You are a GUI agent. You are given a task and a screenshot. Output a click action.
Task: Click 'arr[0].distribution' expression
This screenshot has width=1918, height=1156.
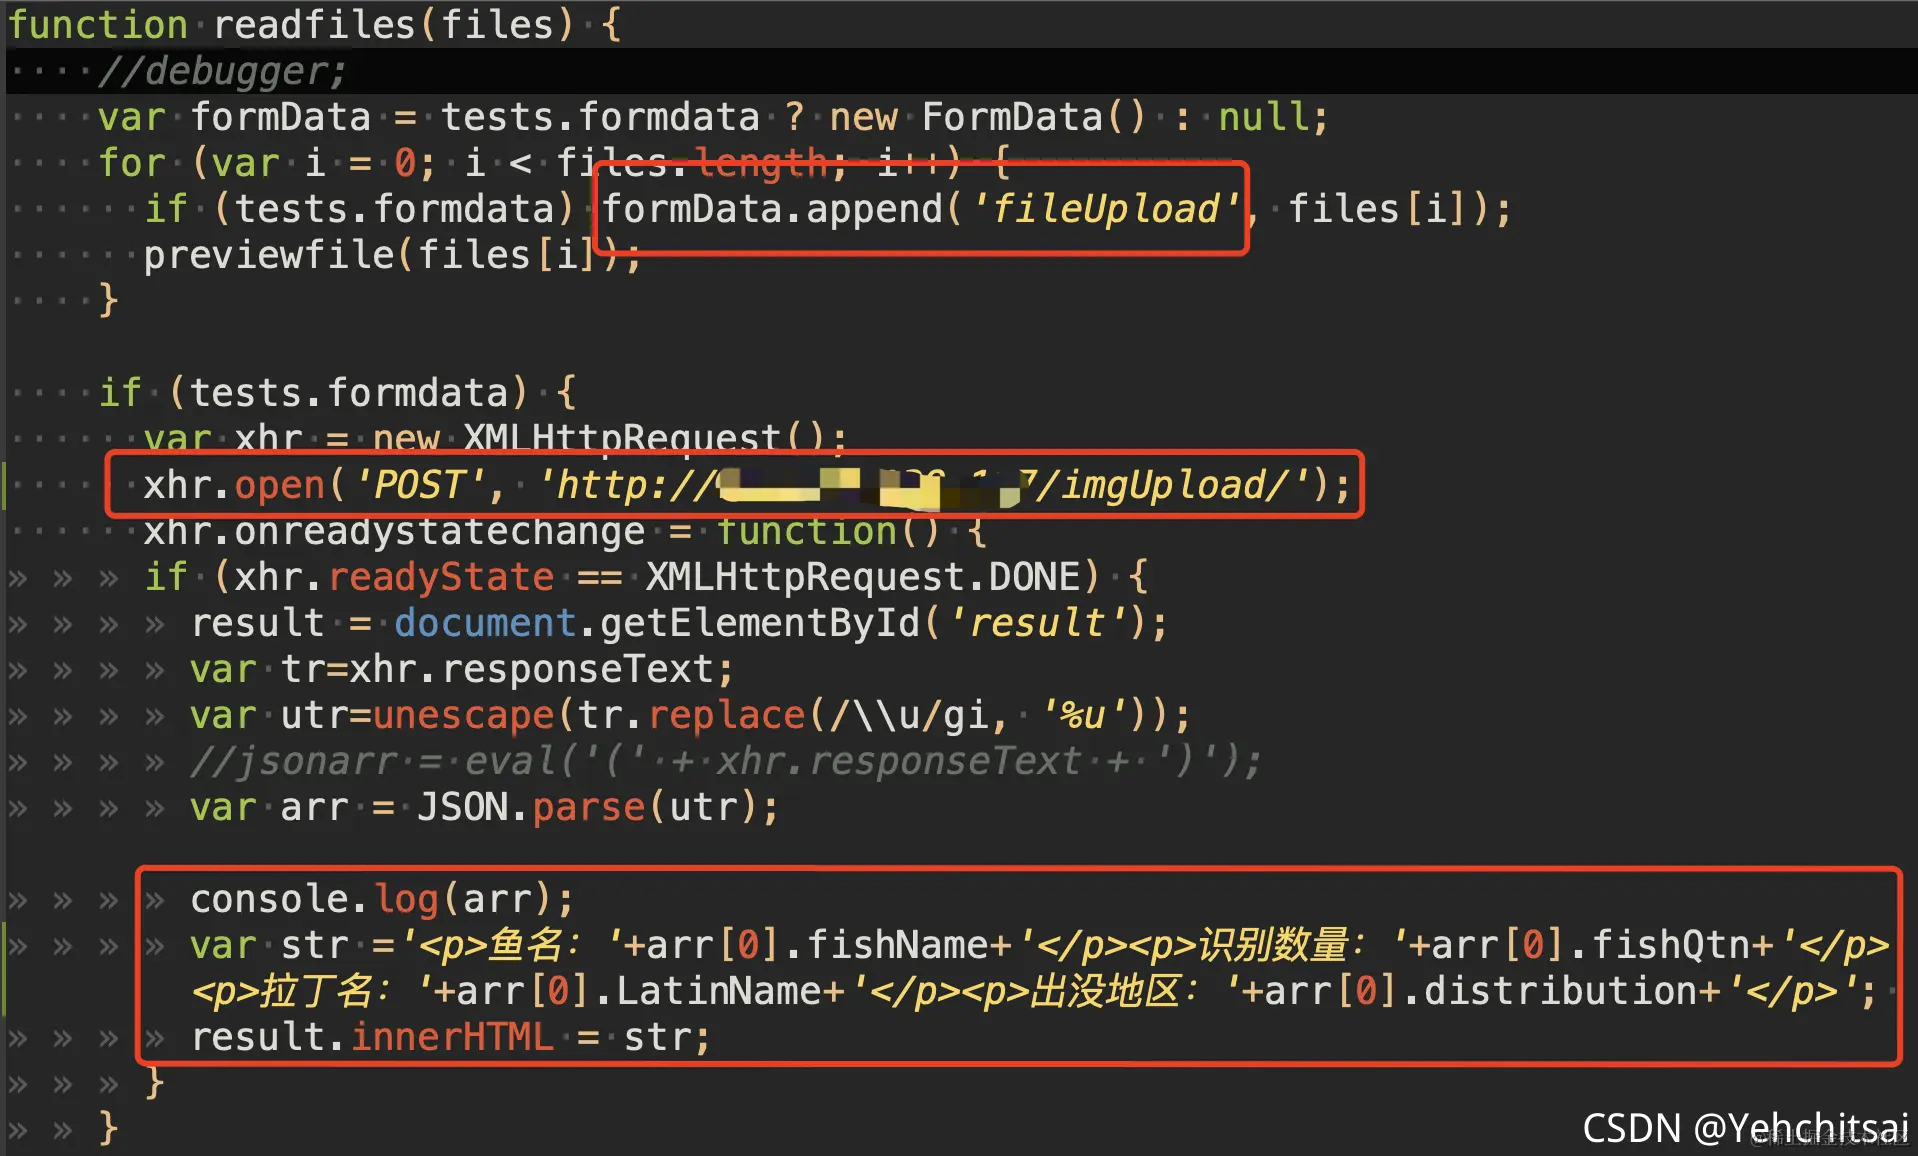(x=1480, y=991)
